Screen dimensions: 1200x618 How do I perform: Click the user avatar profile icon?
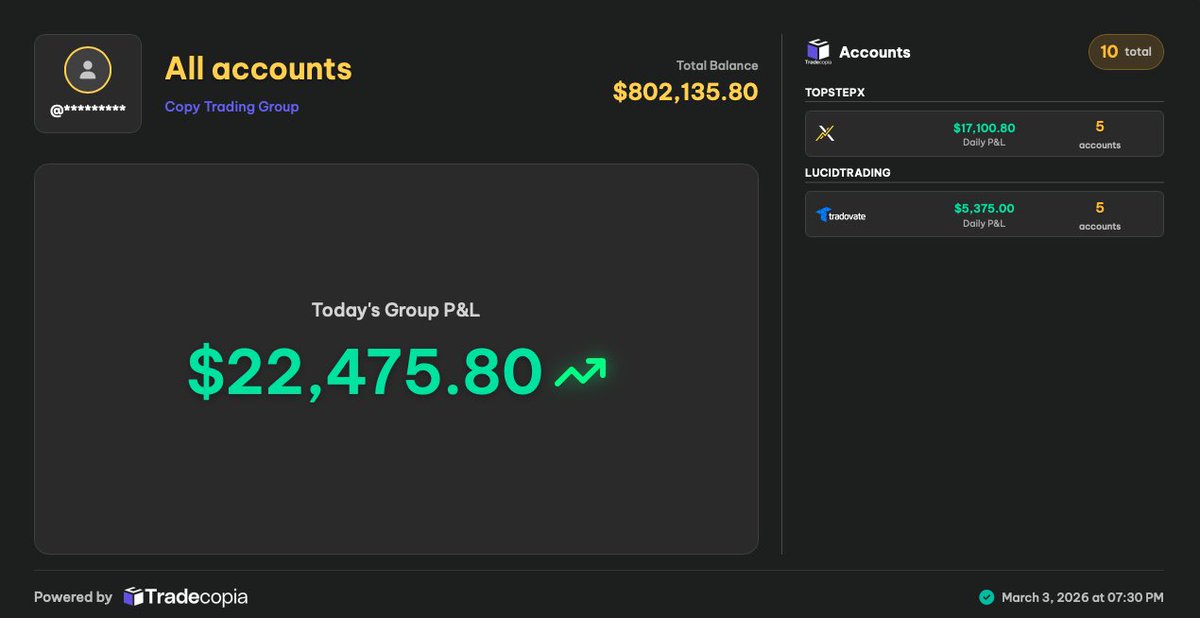[88, 70]
